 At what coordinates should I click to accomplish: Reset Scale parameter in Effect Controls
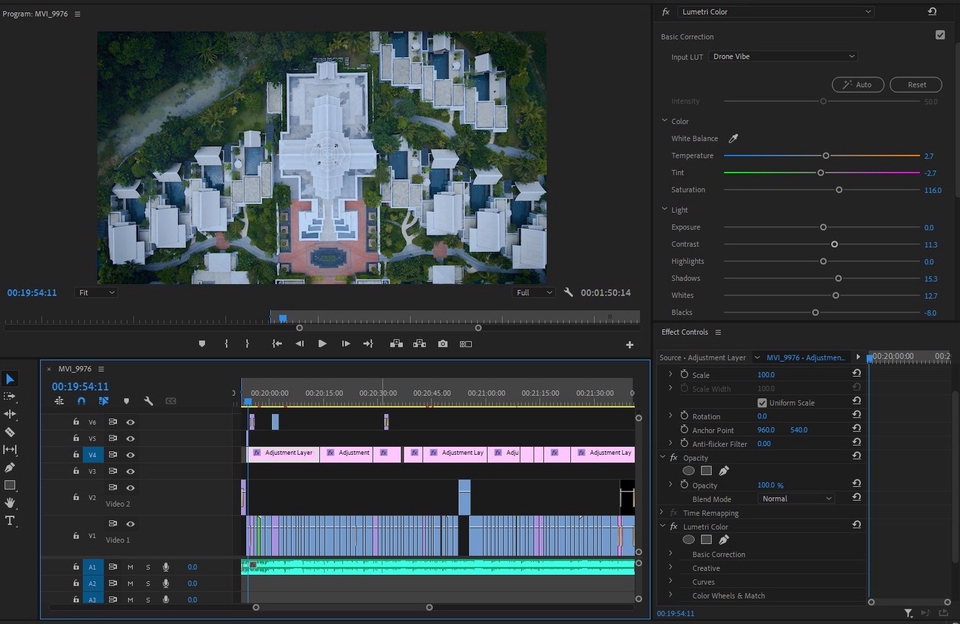(x=857, y=374)
